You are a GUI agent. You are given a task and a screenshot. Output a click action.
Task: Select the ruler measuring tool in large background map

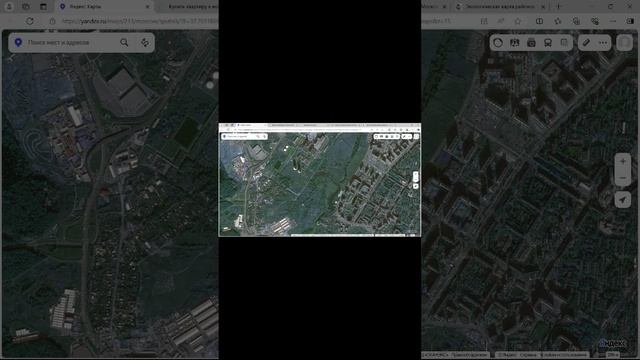pyautogui.click(x=586, y=42)
